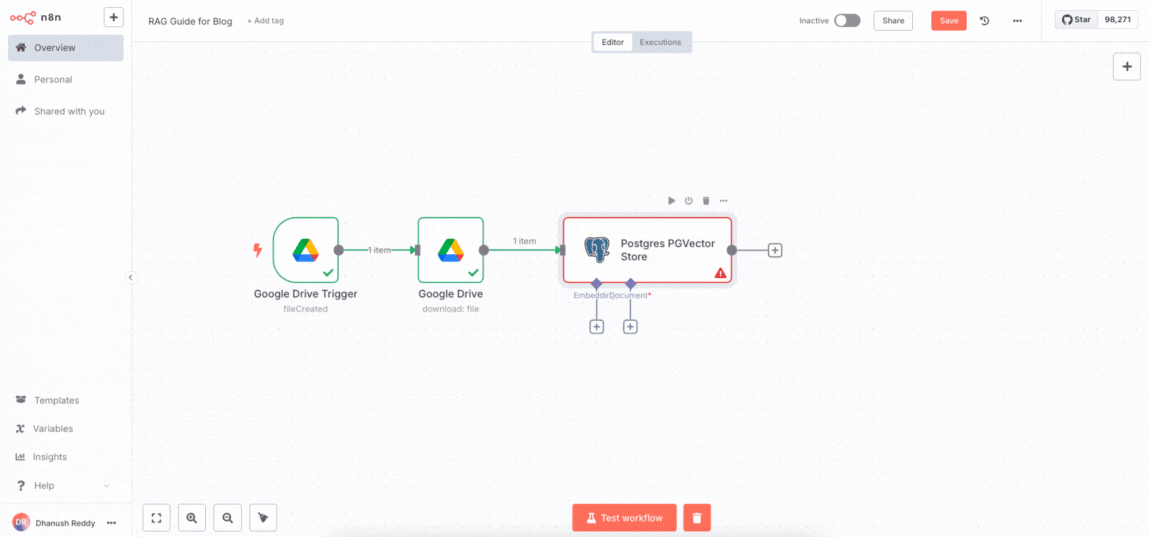Click the zoom out magnifier icon
Image resolution: width=1149 pixels, height=537 pixels.
click(227, 517)
